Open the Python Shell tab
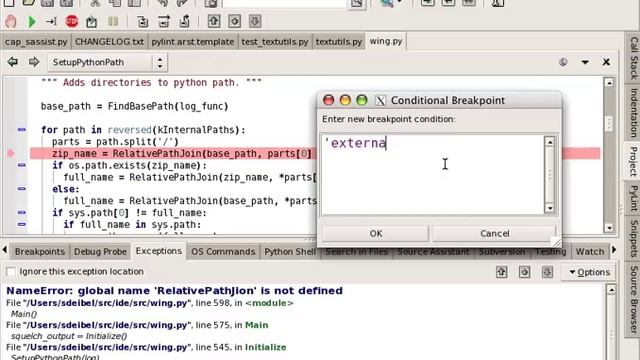Image resolution: width=640 pixels, height=360 pixels. tap(290, 252)
